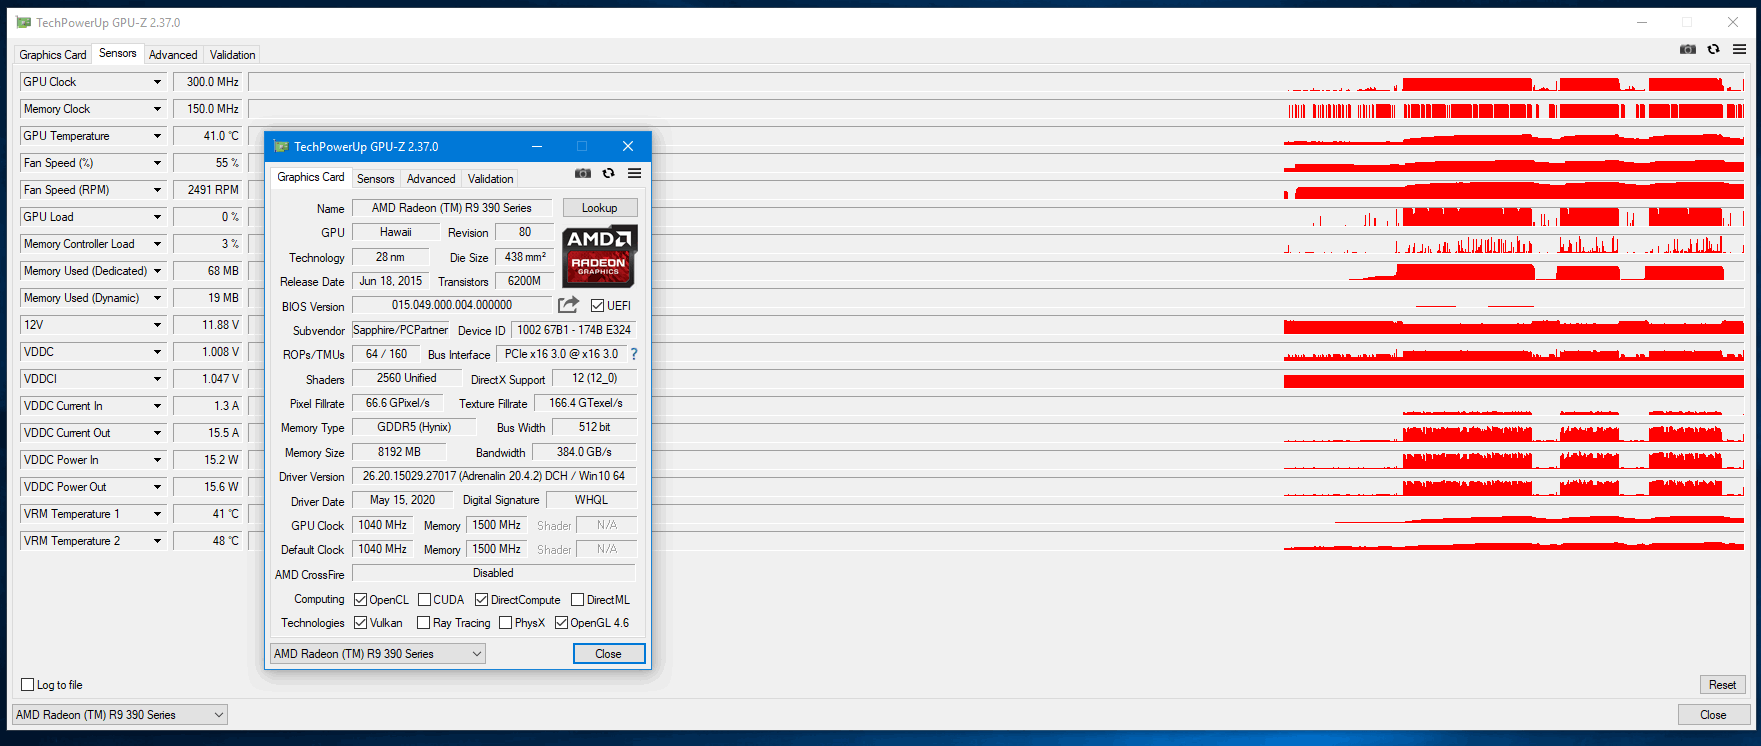Screen dimensions: 1761x746
Task: Click the Fan Speed reading 2491 RPM
Action: 208,190
